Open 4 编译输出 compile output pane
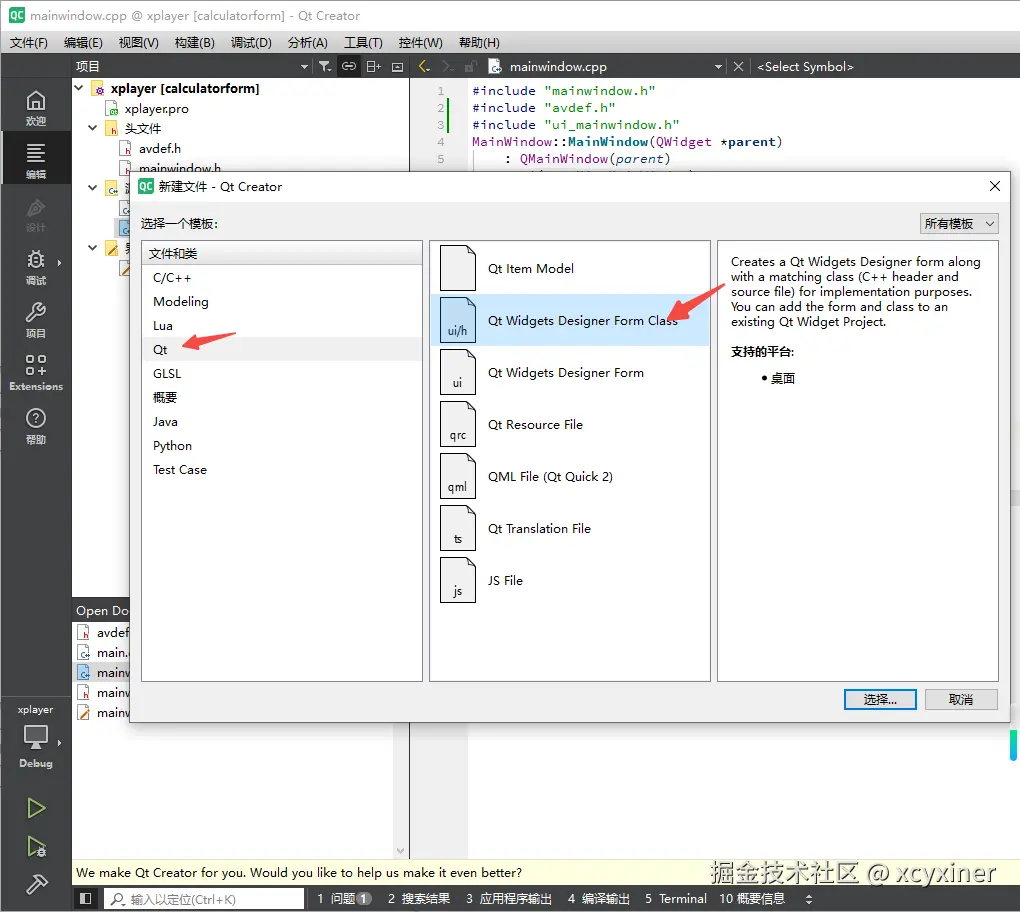The width and height of the screenshot is (1020, 912). click(x=598, y=898)
